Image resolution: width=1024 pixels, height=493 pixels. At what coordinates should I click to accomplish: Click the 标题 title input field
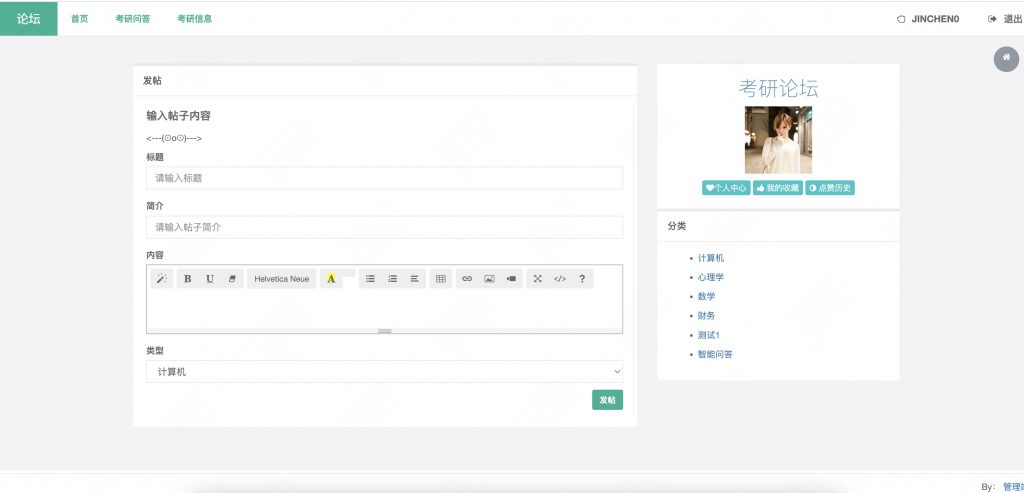(x=384, y=178)
